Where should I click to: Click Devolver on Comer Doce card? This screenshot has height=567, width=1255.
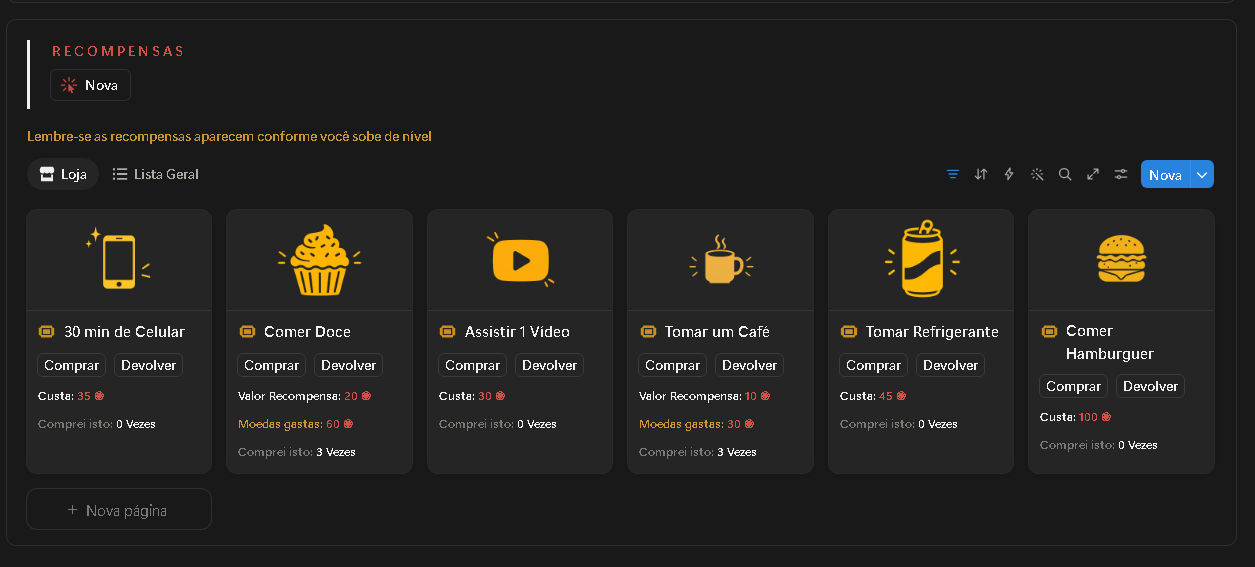click(x=349, y=365)
